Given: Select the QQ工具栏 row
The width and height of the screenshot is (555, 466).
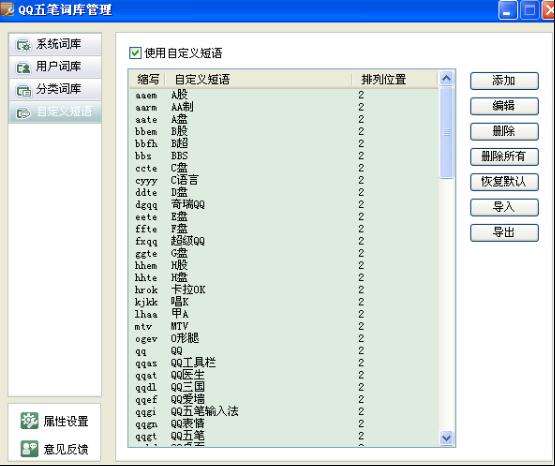Looking at the screenshot, I should tap(283, 363).
